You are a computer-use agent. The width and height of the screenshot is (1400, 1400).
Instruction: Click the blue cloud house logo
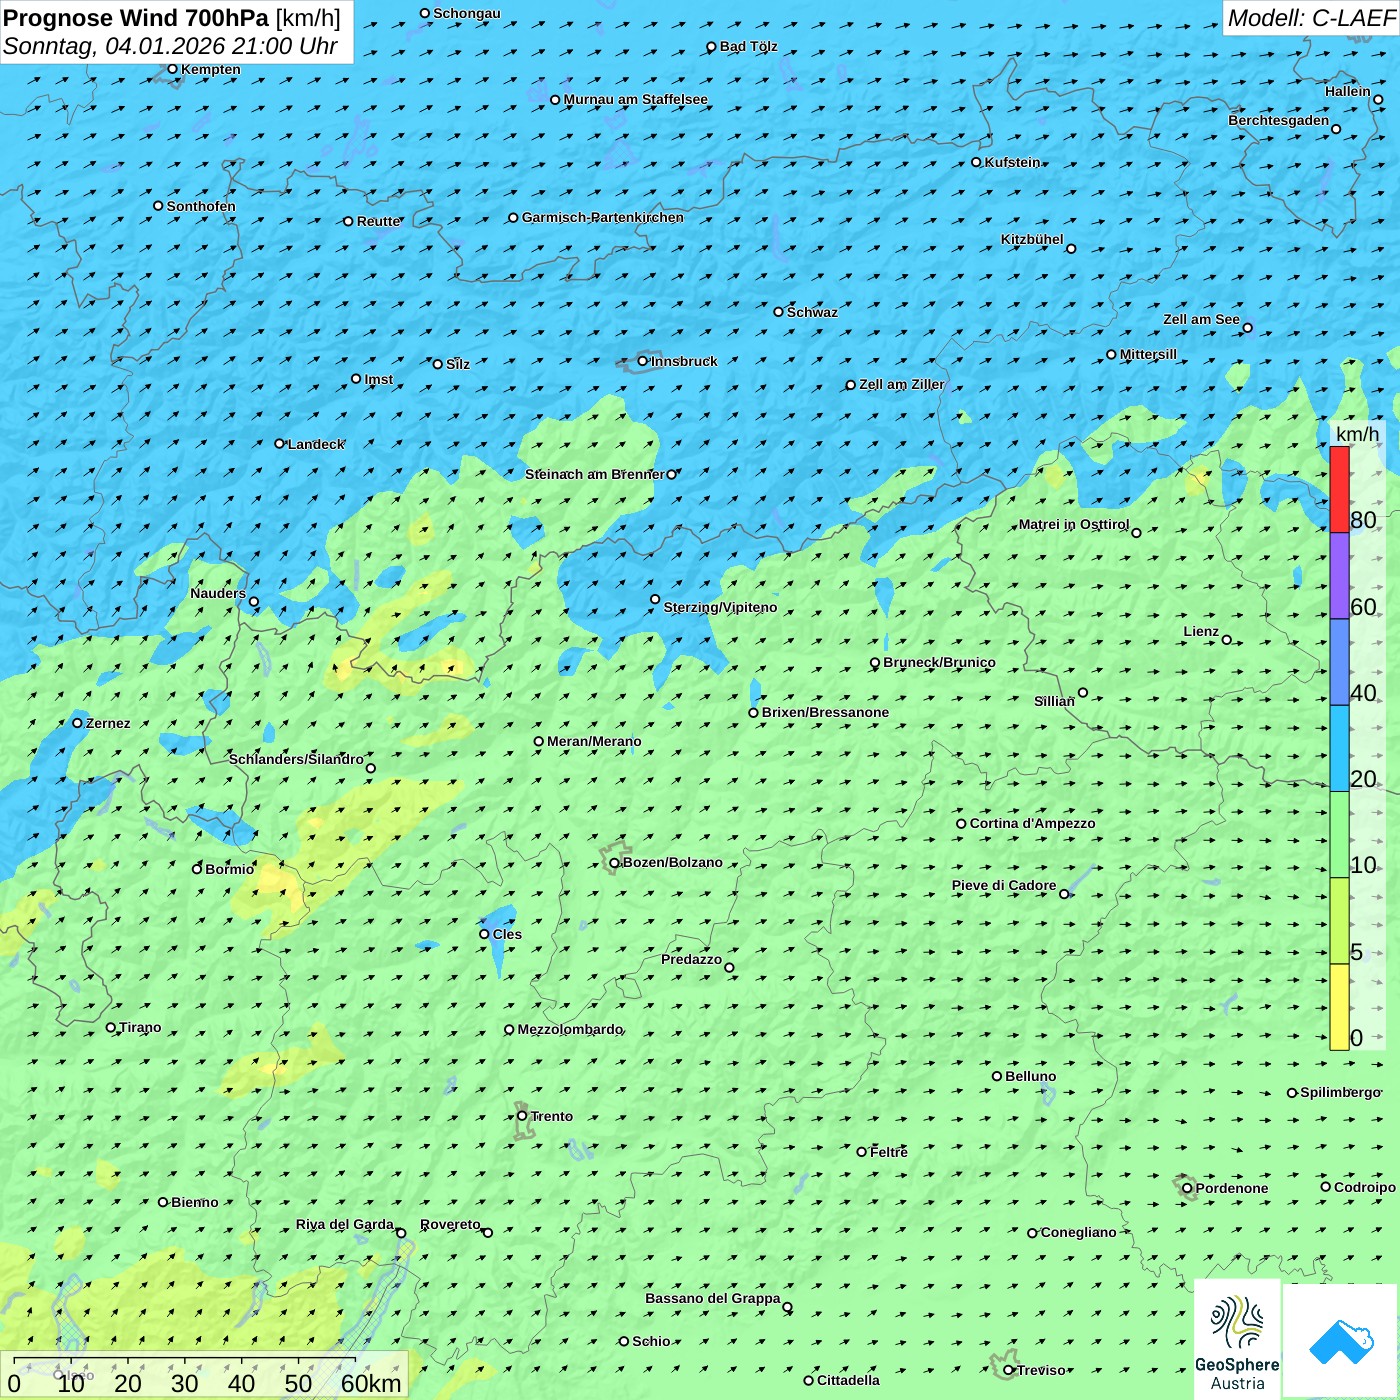point(1341,1341)
